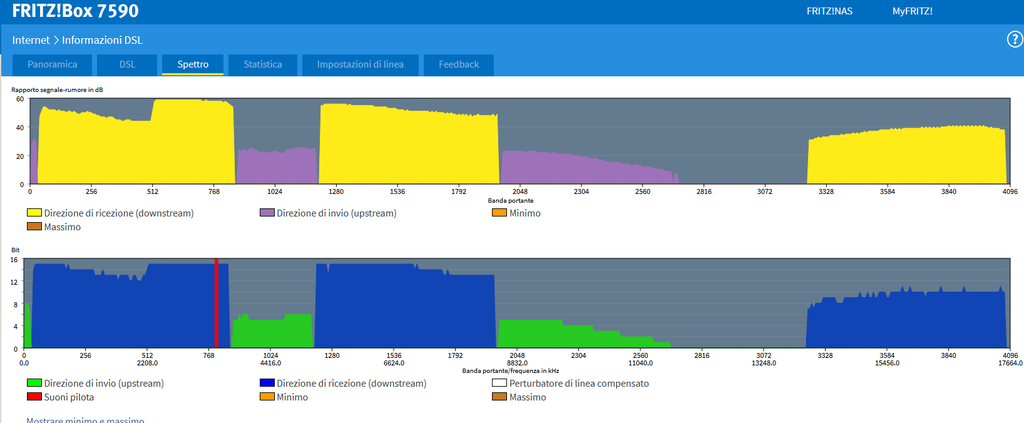Click the FRITZ!Box 7590 logo title
Screen dimensions: 1024x423
(x=75, y=12)
